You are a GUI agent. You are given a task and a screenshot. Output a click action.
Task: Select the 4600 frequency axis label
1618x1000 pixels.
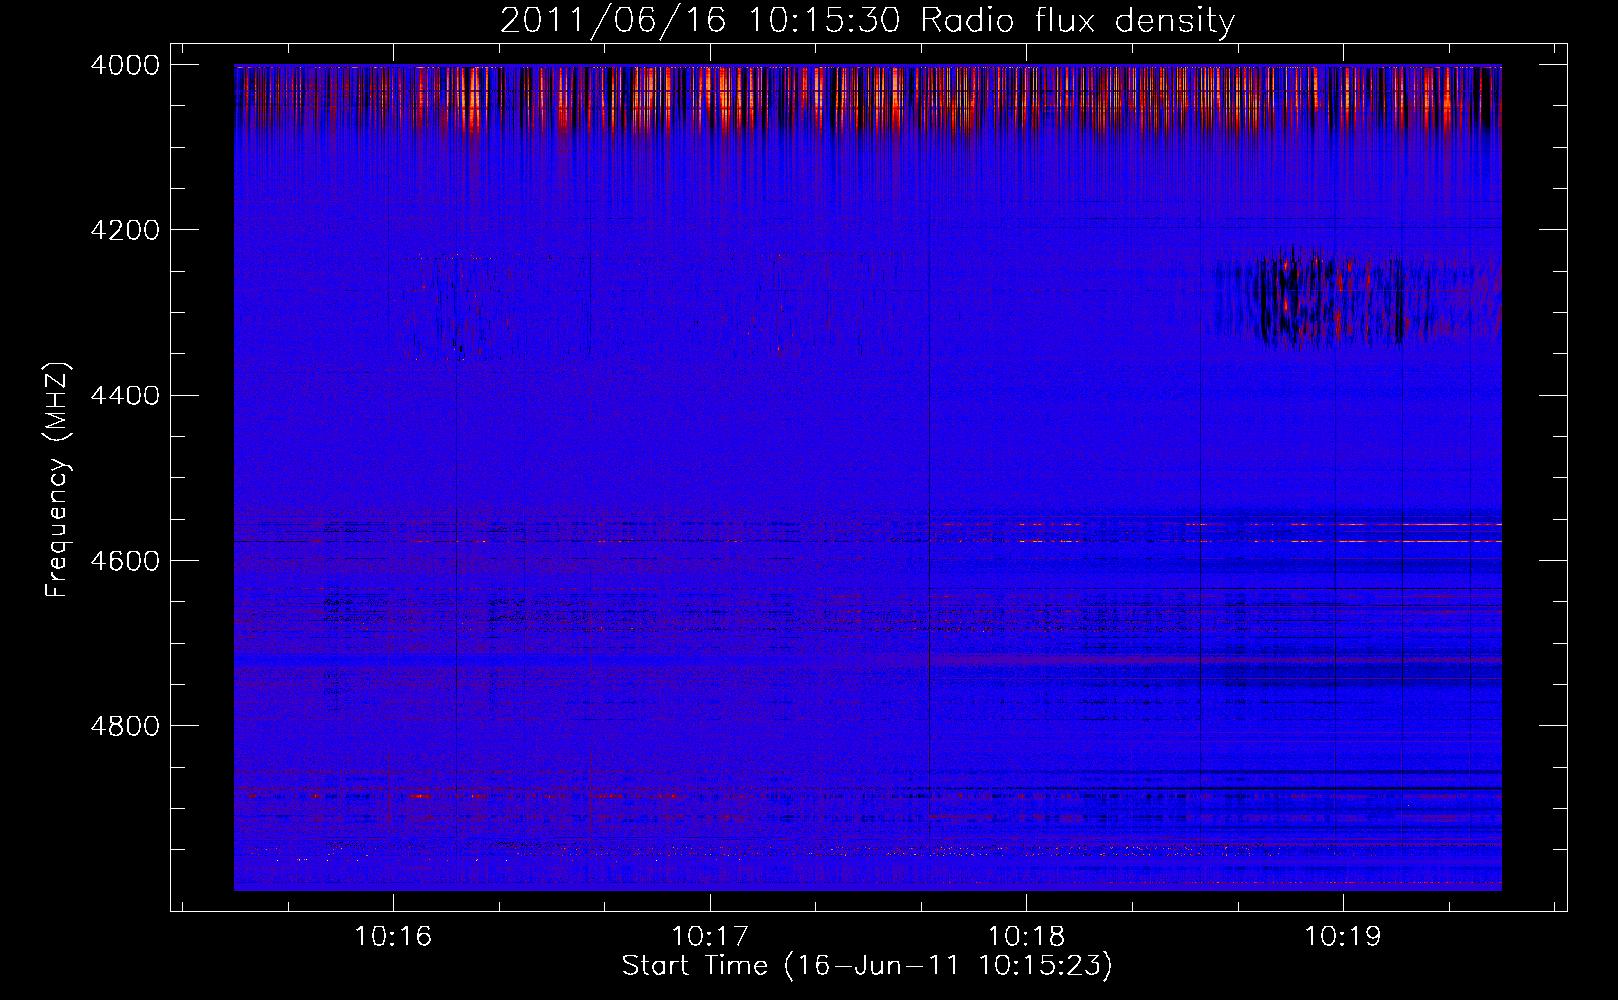click(x=125, y=561)
